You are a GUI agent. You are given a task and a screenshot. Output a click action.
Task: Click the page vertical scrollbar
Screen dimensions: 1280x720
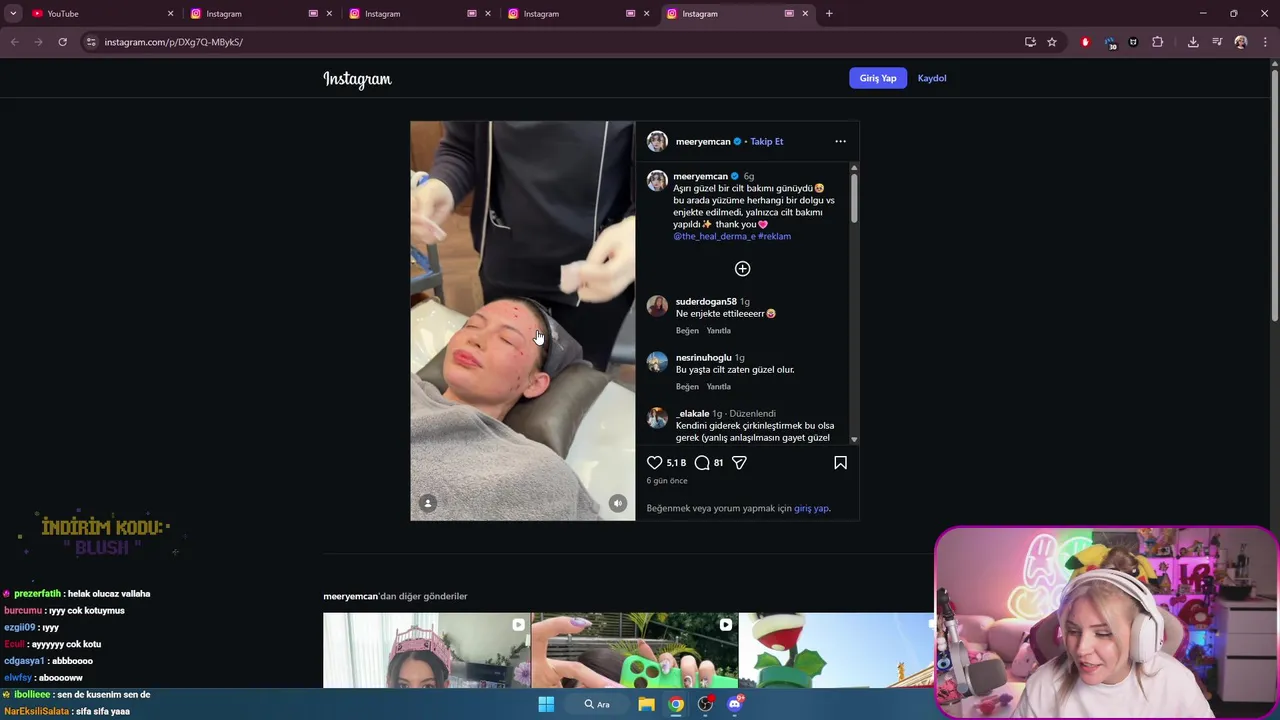pyautogui.click(x=1274, y=195)
